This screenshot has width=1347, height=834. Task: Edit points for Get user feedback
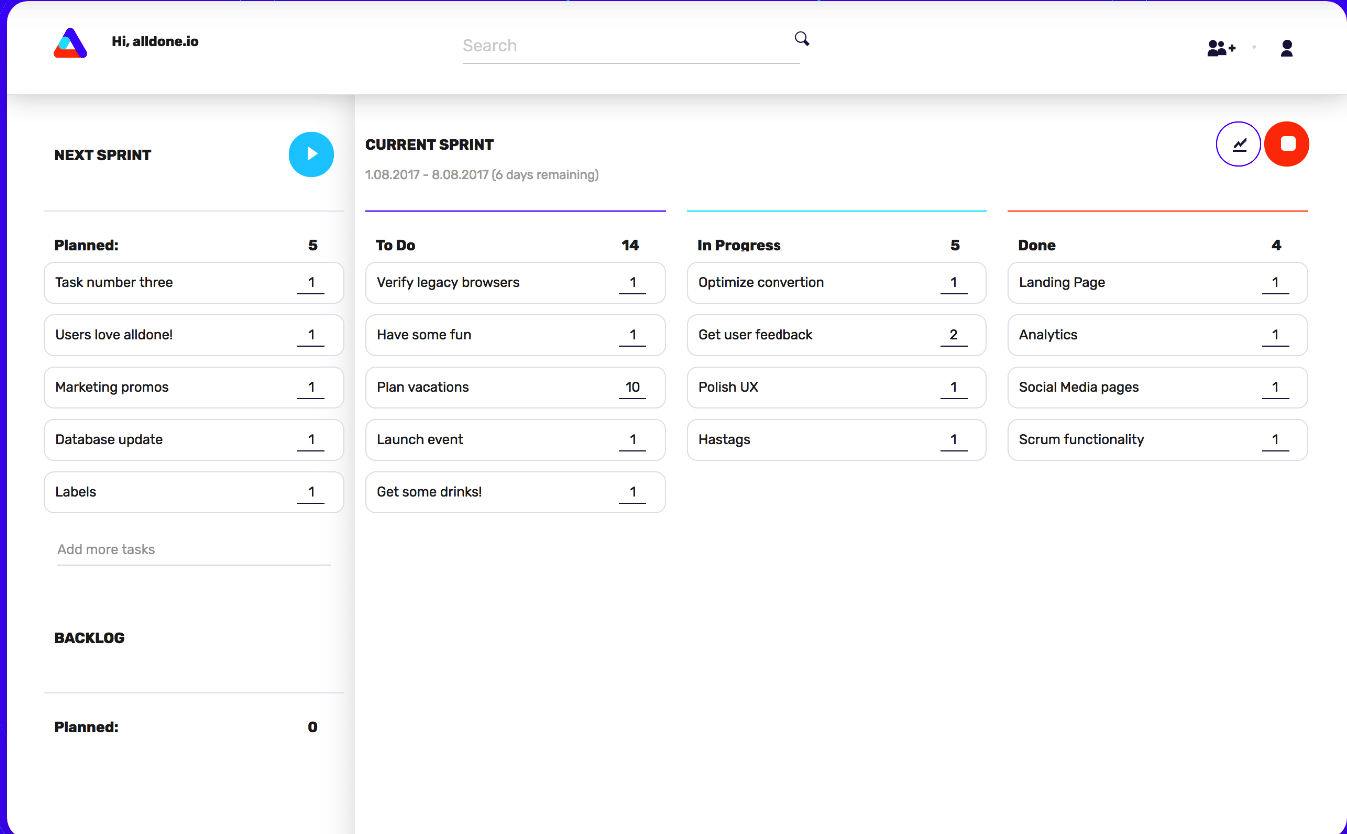(x=953, y=335)
